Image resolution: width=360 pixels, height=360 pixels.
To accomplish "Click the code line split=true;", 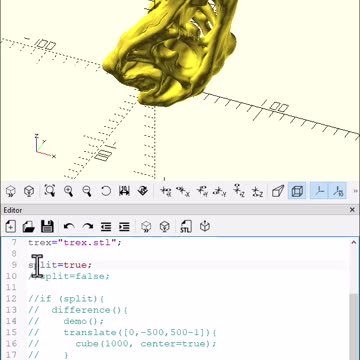I will [60, 265].
